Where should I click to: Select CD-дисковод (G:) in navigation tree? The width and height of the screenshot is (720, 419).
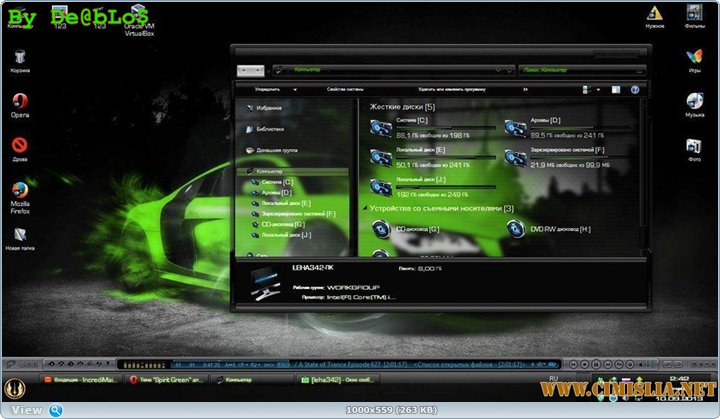278,224
